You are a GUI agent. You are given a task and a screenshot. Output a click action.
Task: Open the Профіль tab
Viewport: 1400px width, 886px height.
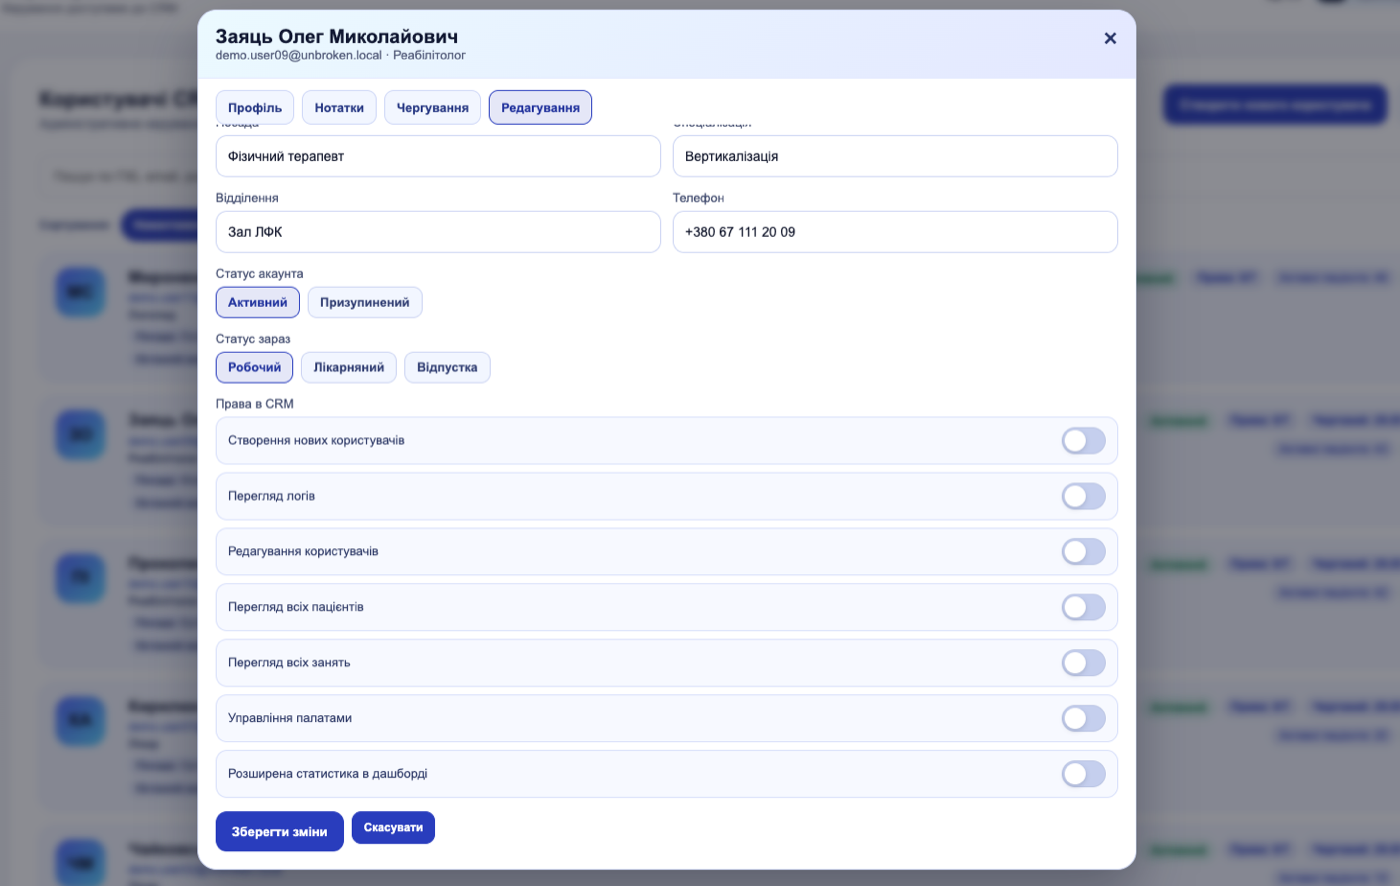click(x=255, y=108)
